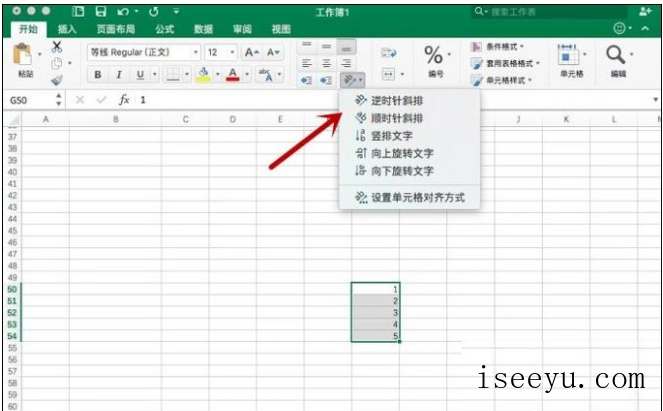Switch to the 插入 tab
Image resolution: width=663 pixels, height=411 pixels.
[x=67, y=29]
